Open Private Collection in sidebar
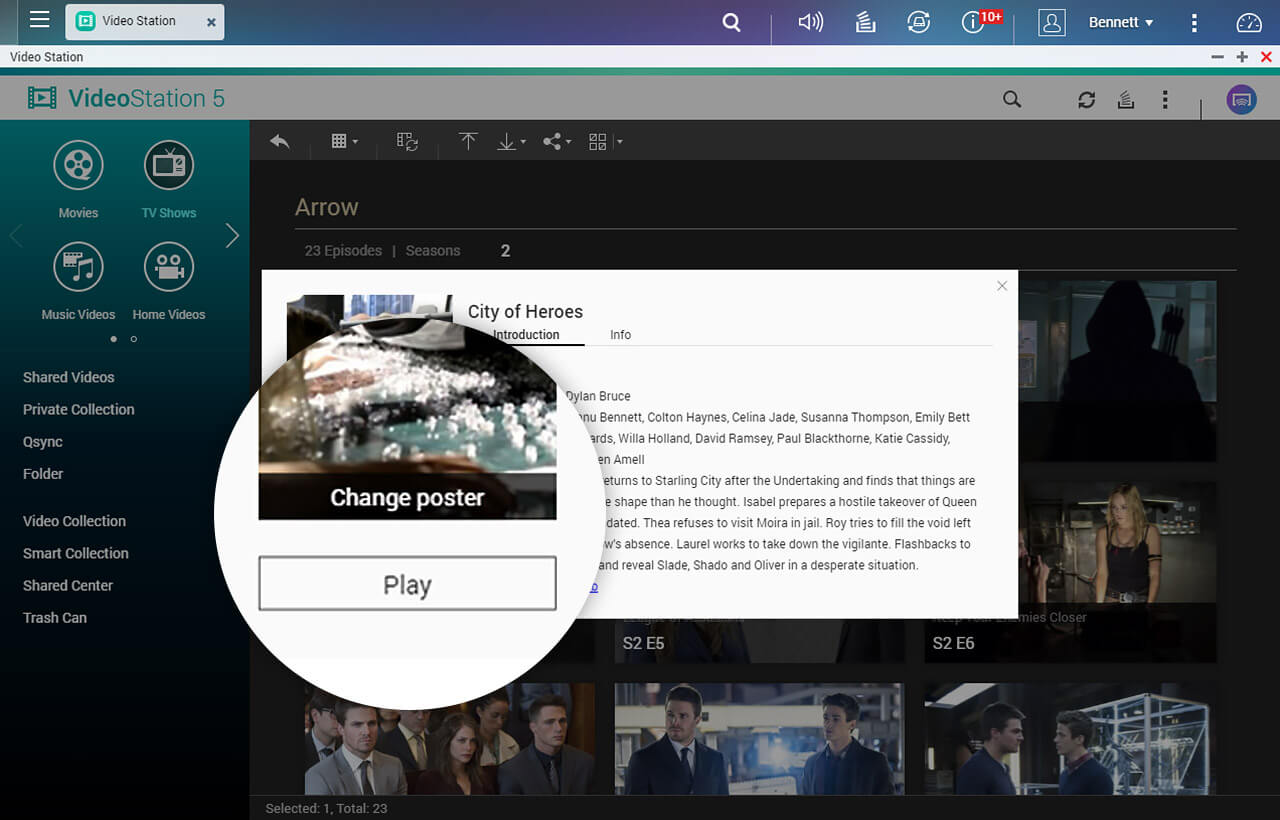Screen dimensions: 1280x820 [78, 409]
